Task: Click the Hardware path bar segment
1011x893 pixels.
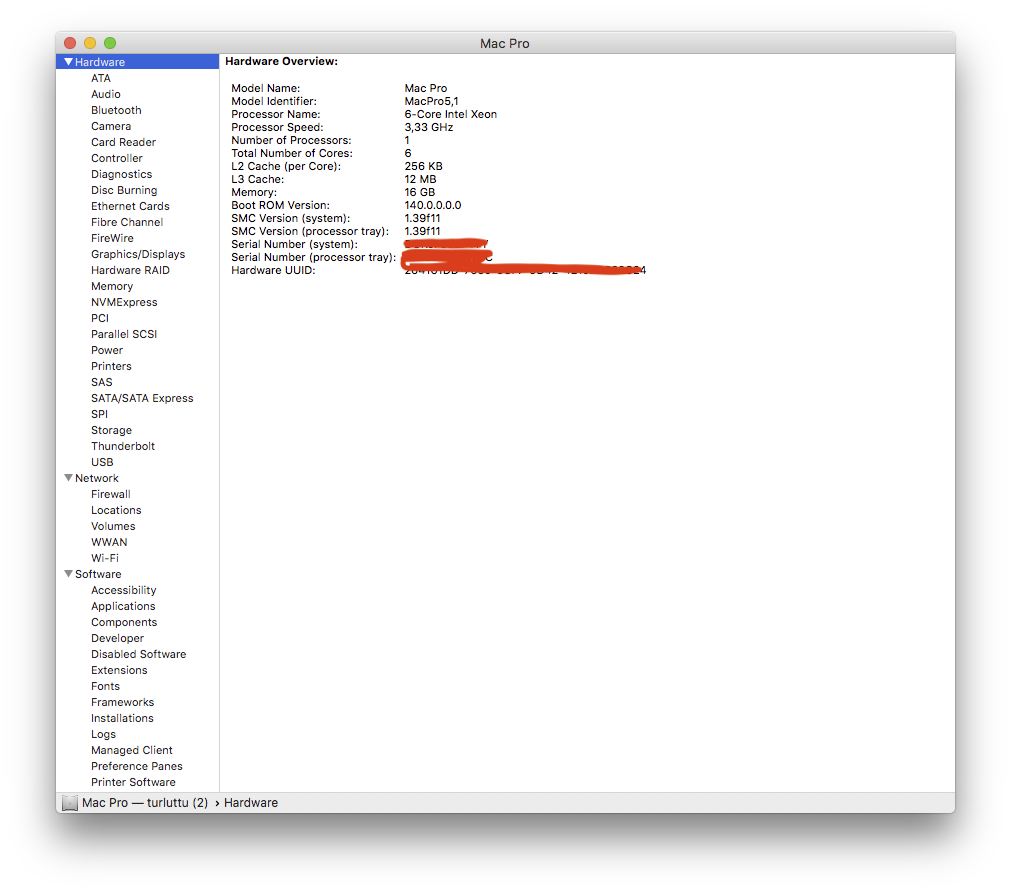Action: click(251, 803)
